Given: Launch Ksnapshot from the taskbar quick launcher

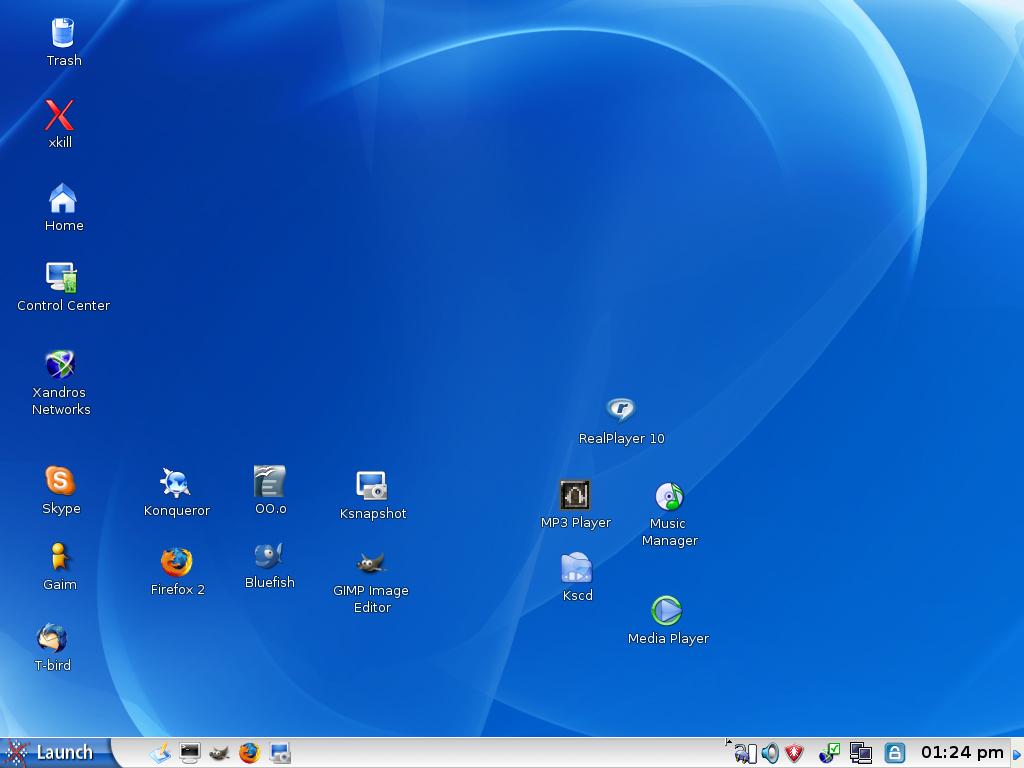Looking at the screenshot, I should [280, 753].
